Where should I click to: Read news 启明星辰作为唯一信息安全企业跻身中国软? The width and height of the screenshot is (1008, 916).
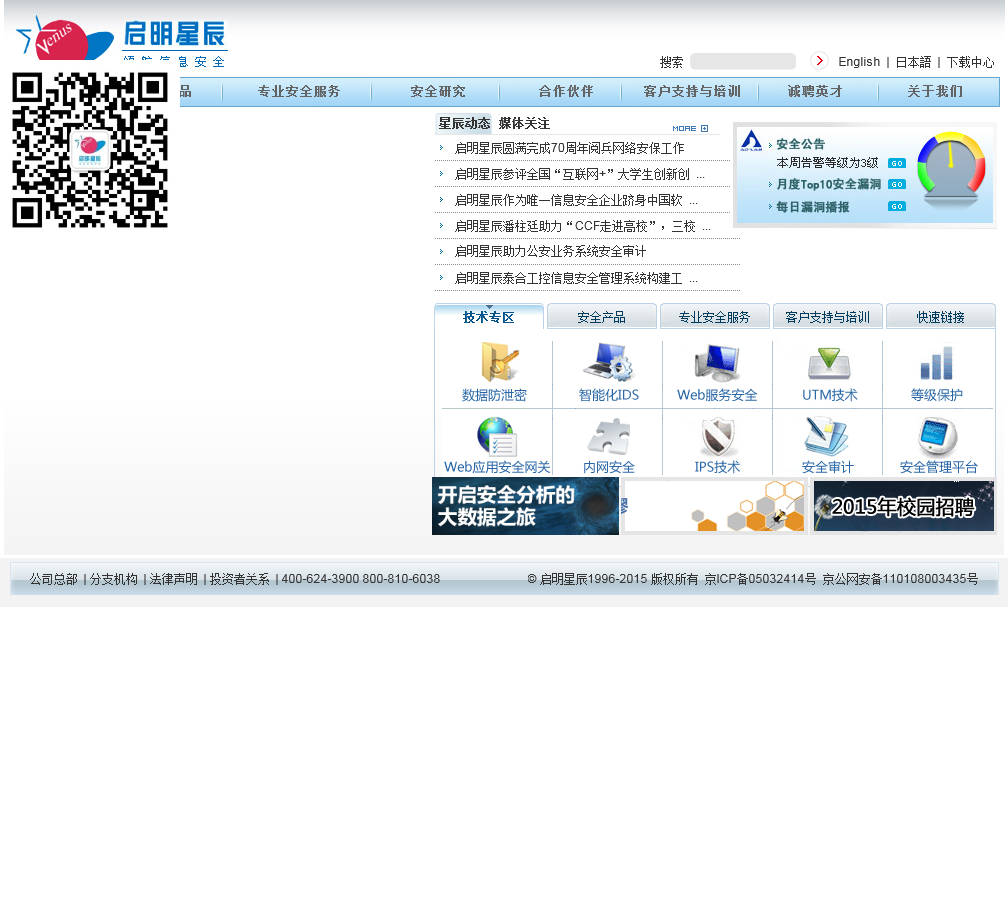pyautogui.click(x=576, y=201)
